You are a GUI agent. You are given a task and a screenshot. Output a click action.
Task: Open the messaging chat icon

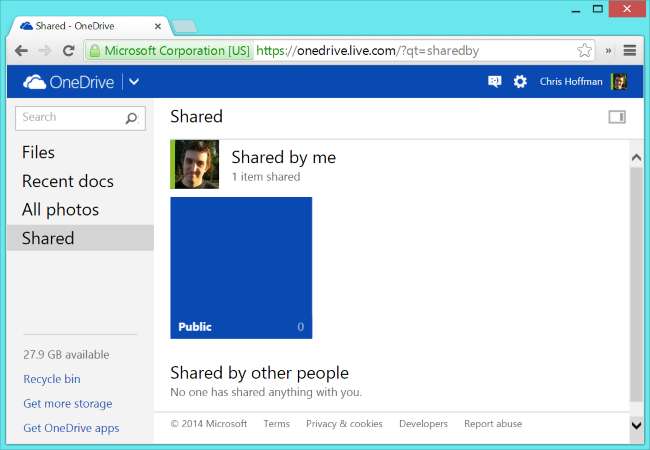click(x=494, y=82)
